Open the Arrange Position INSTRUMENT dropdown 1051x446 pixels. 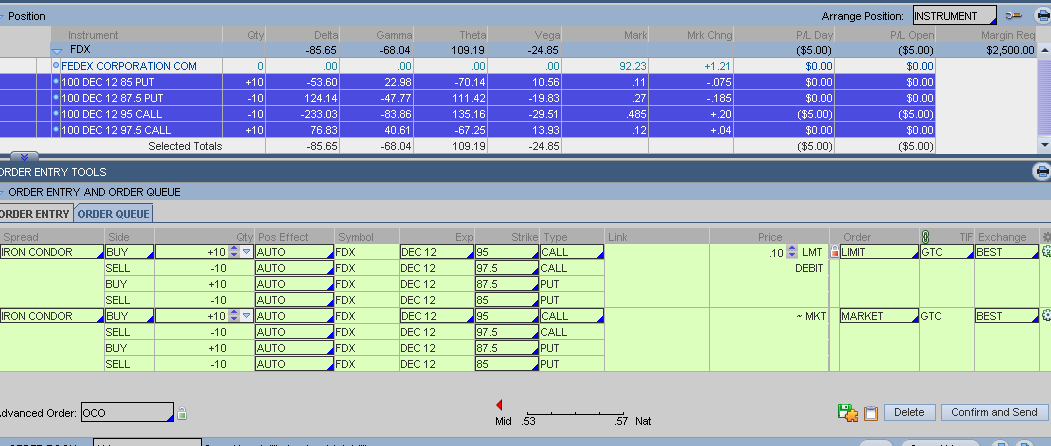pos(954,16)
